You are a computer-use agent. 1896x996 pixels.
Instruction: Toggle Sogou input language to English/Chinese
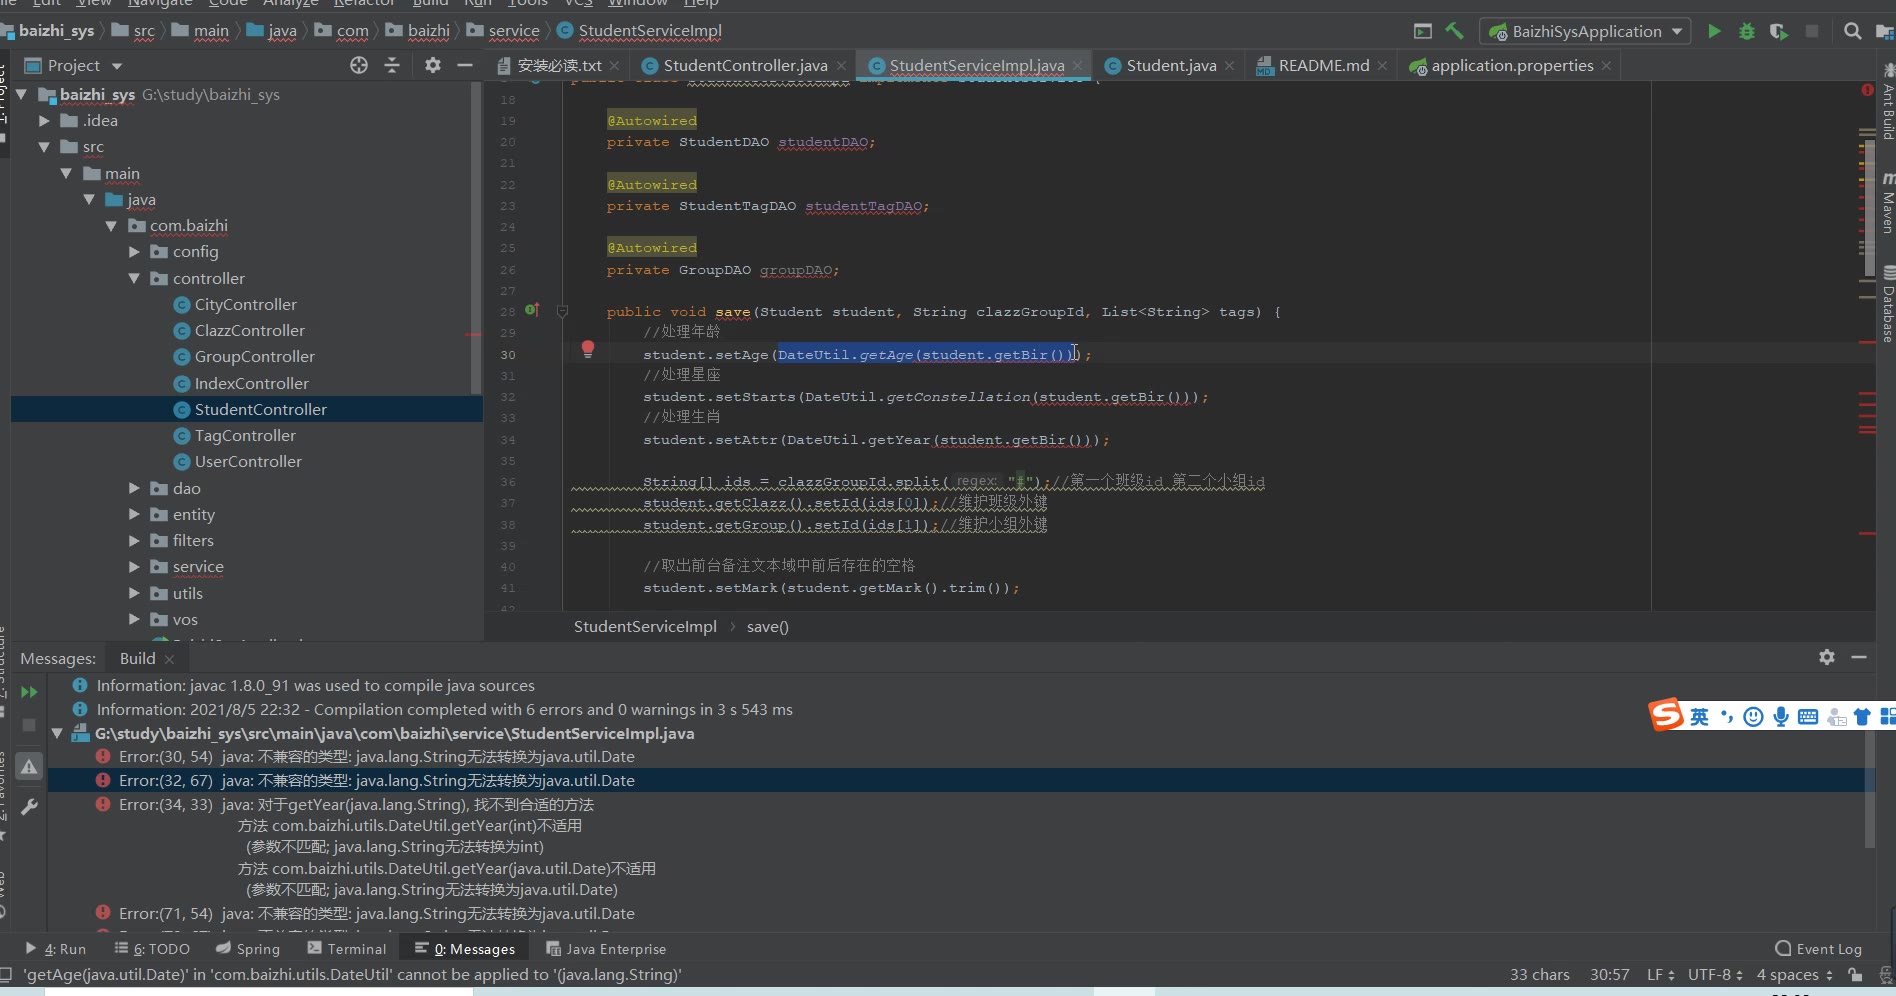(x=1699, y=716)
